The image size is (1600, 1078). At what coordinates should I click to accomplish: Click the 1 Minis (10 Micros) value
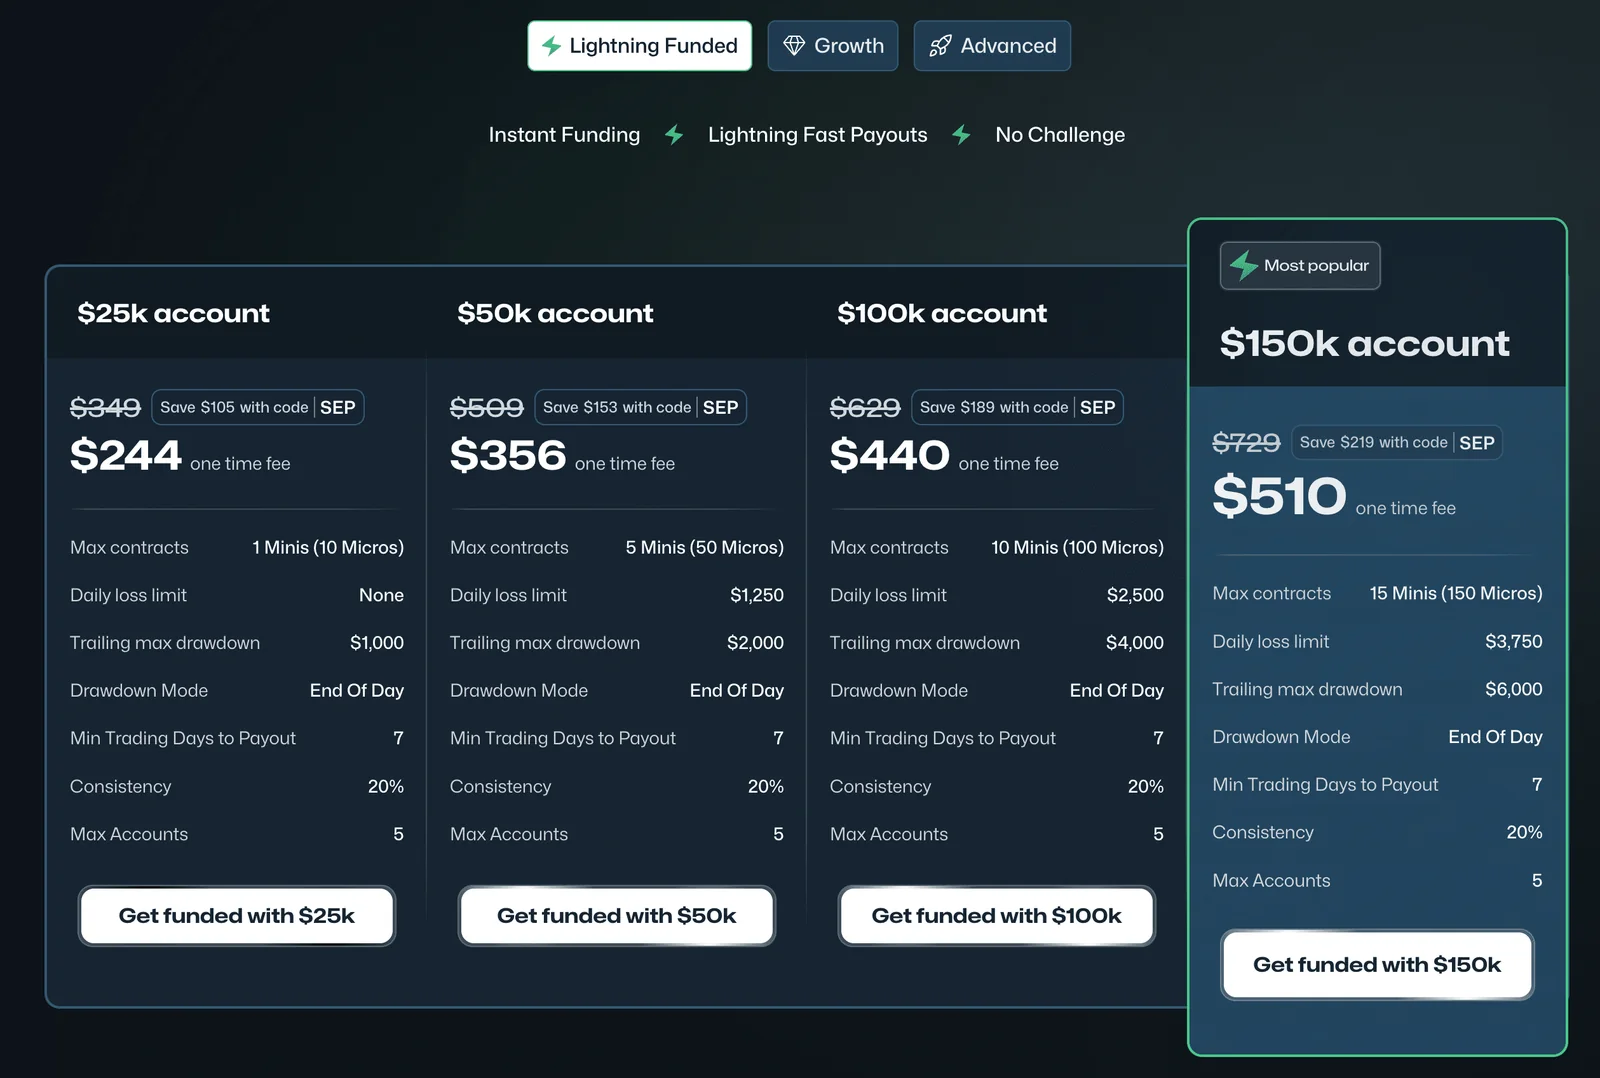coord(328,548)
